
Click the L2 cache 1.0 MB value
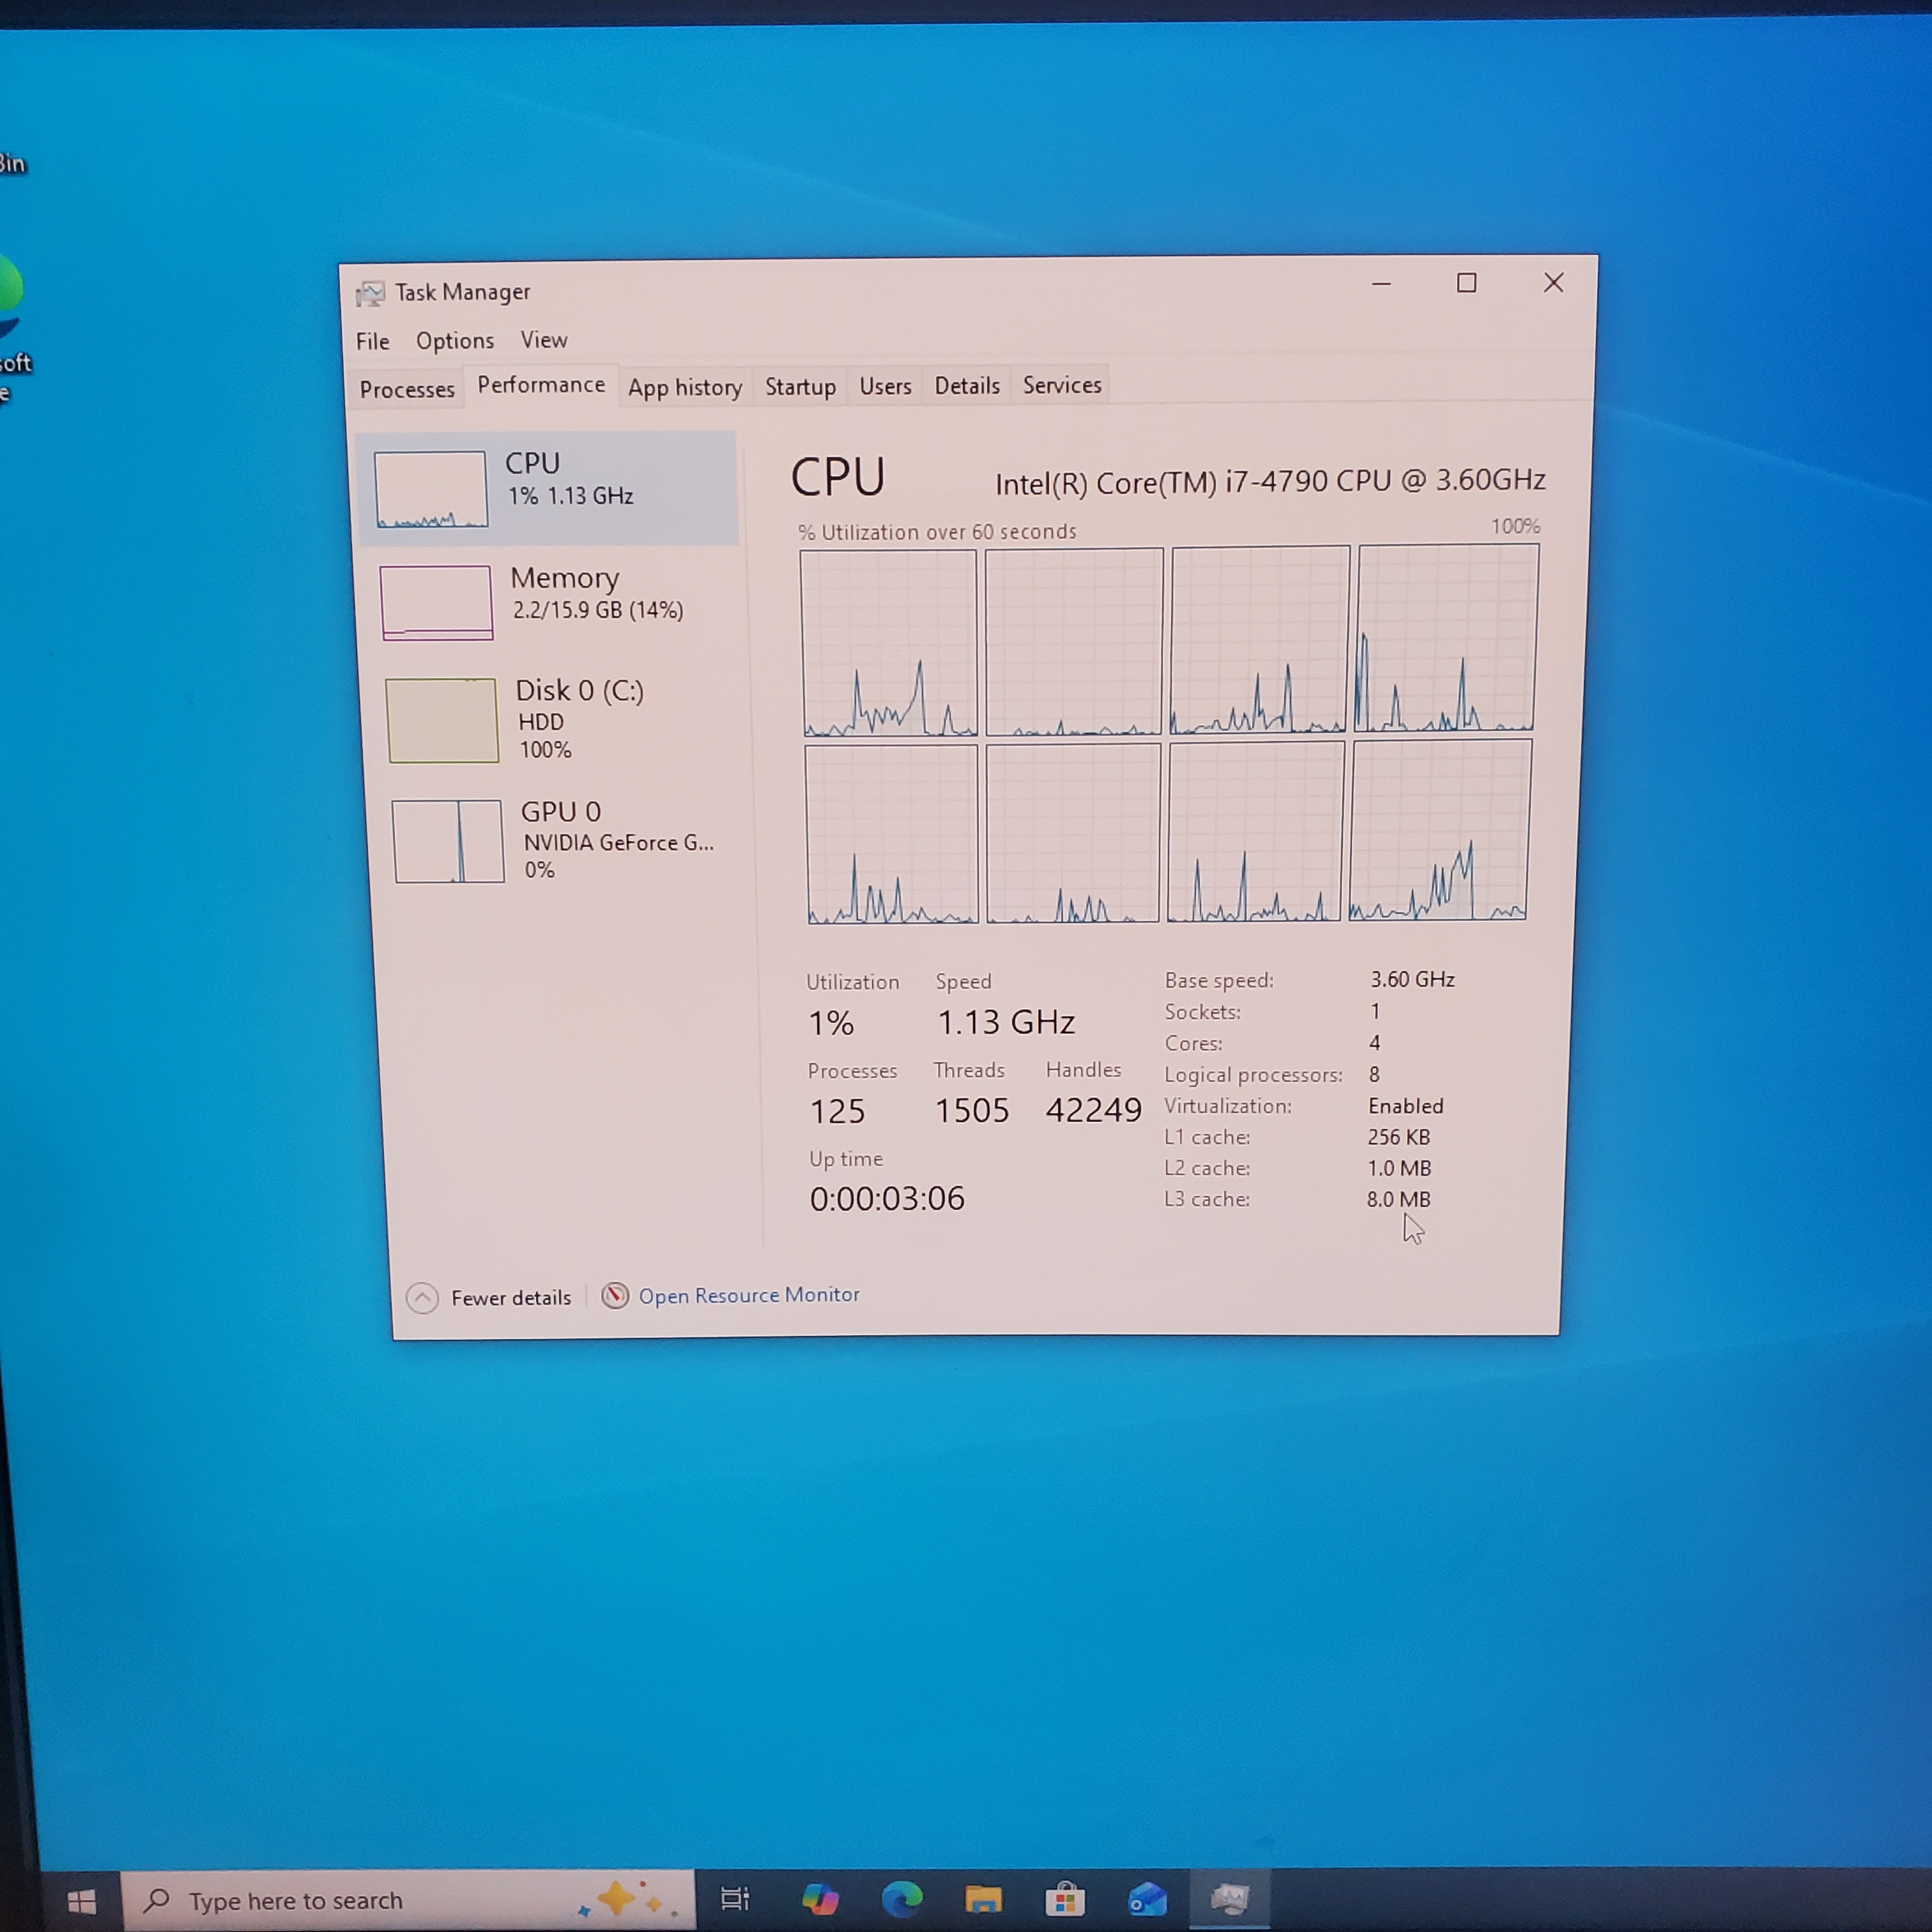tap(1398, 1168)
